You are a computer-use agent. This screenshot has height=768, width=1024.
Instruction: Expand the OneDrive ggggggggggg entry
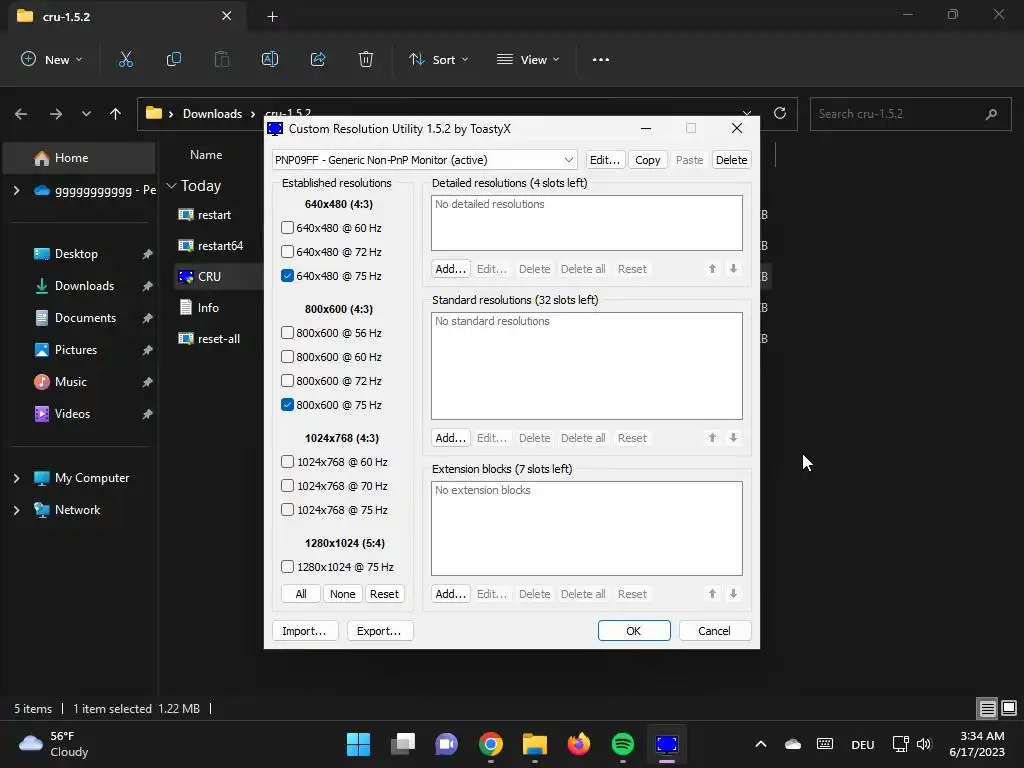point(16,190)
